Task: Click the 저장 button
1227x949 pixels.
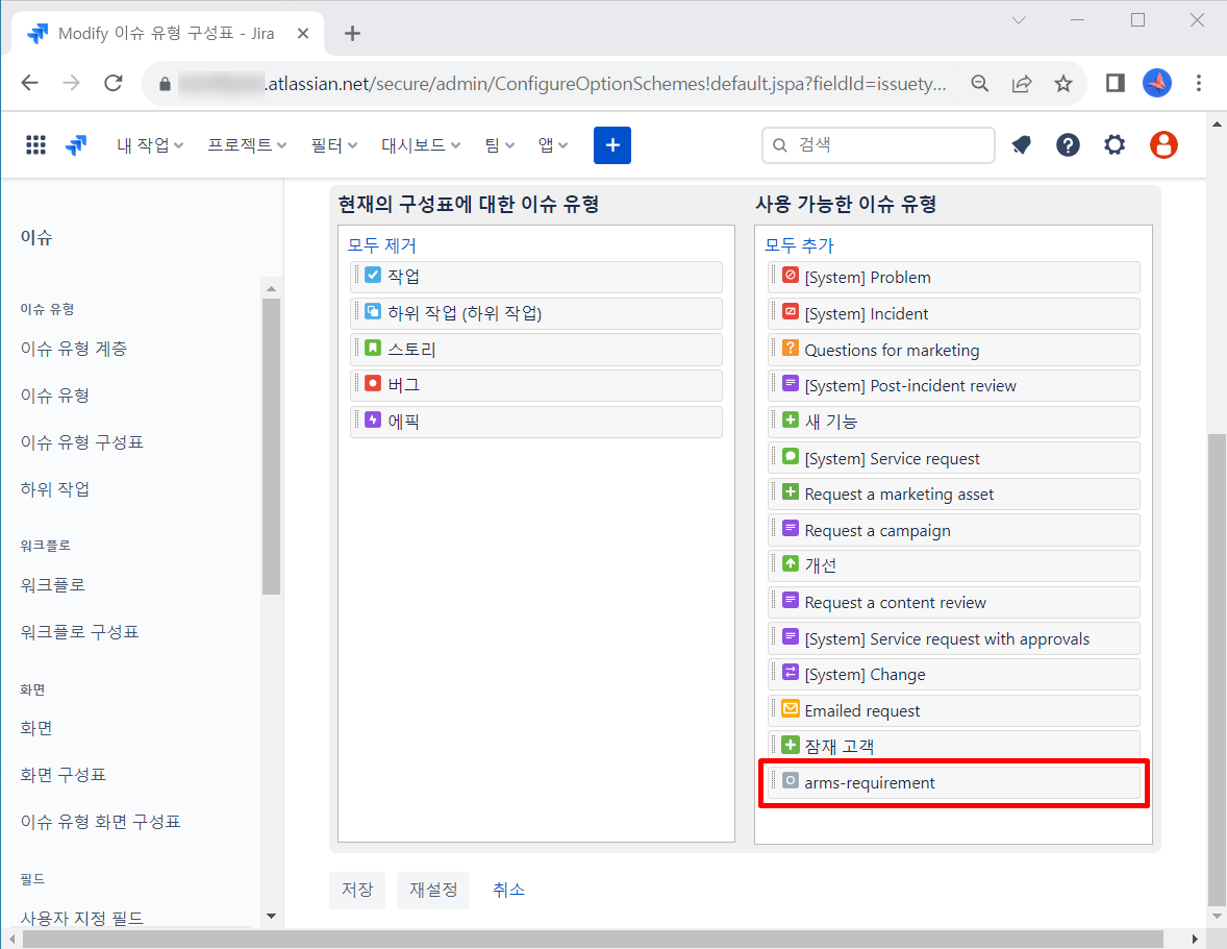Action: click(x=357, y=890)
